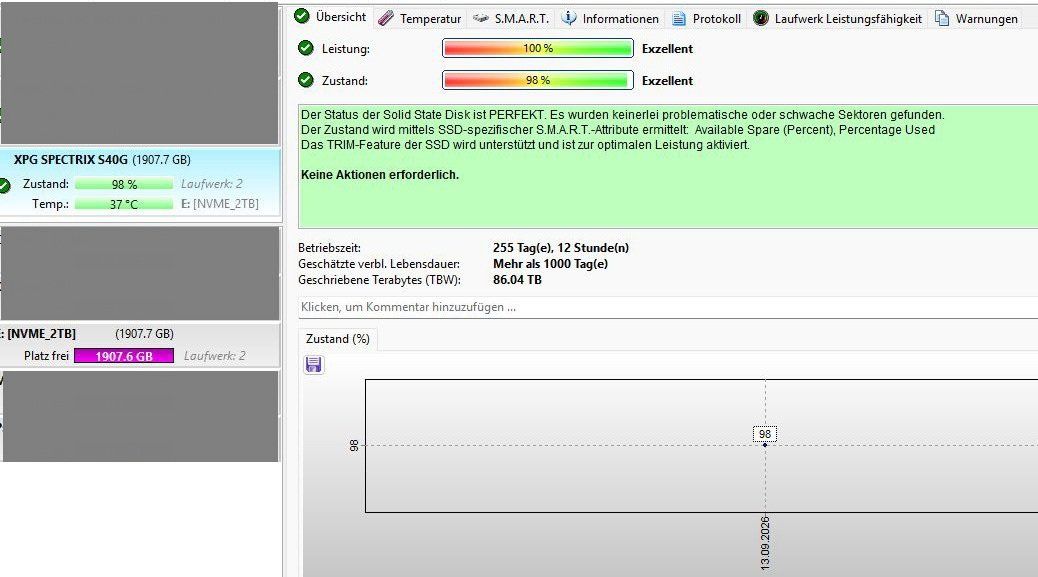Click 'Laufwerk: 2' beside the Platz frei bar
The image size is (1038, 577).
(x=214, y=356)
